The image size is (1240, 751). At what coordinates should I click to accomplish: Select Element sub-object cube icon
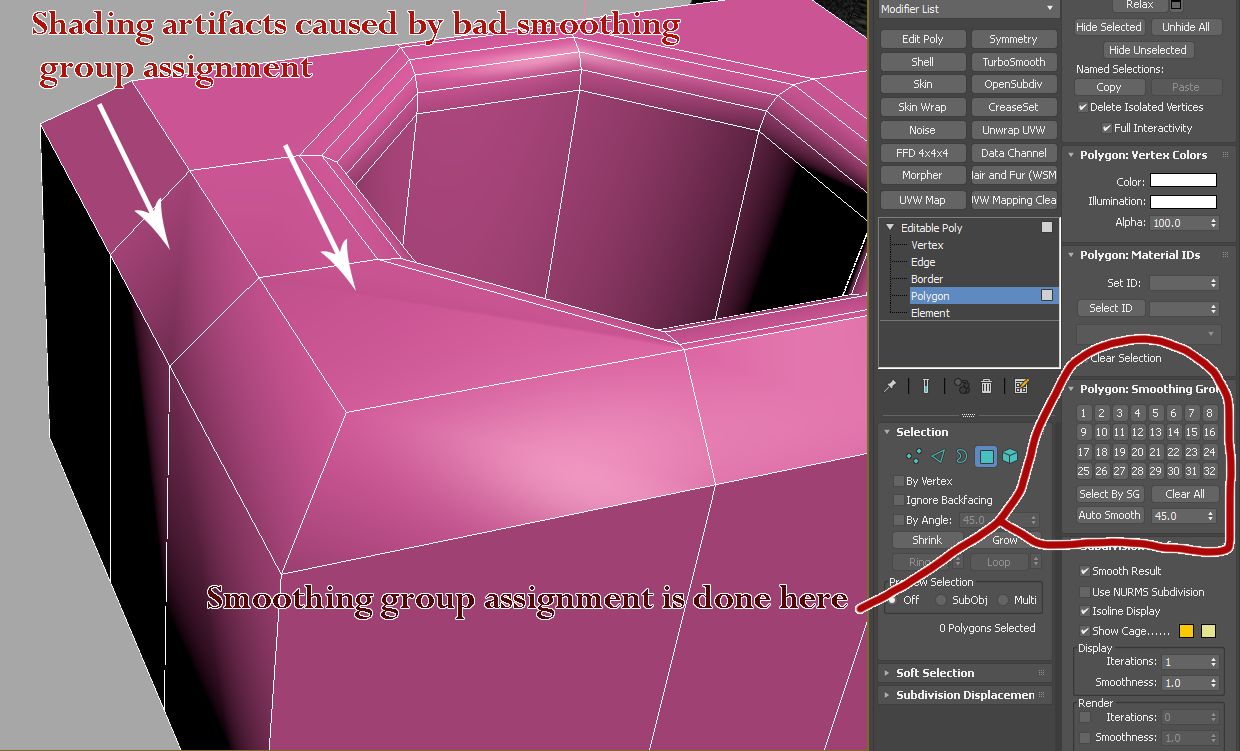1010,456
